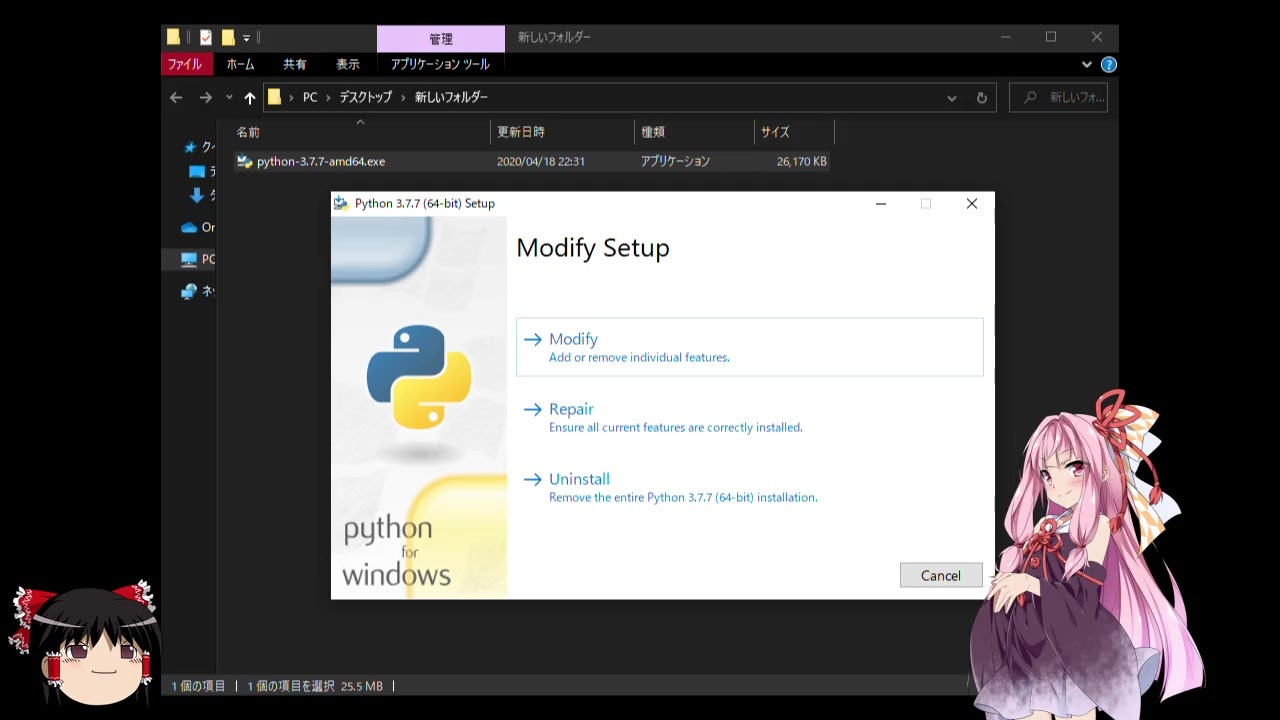Navigate forward with Explorer's forward arrow
1280x720 pixels.
click(205, 97)
